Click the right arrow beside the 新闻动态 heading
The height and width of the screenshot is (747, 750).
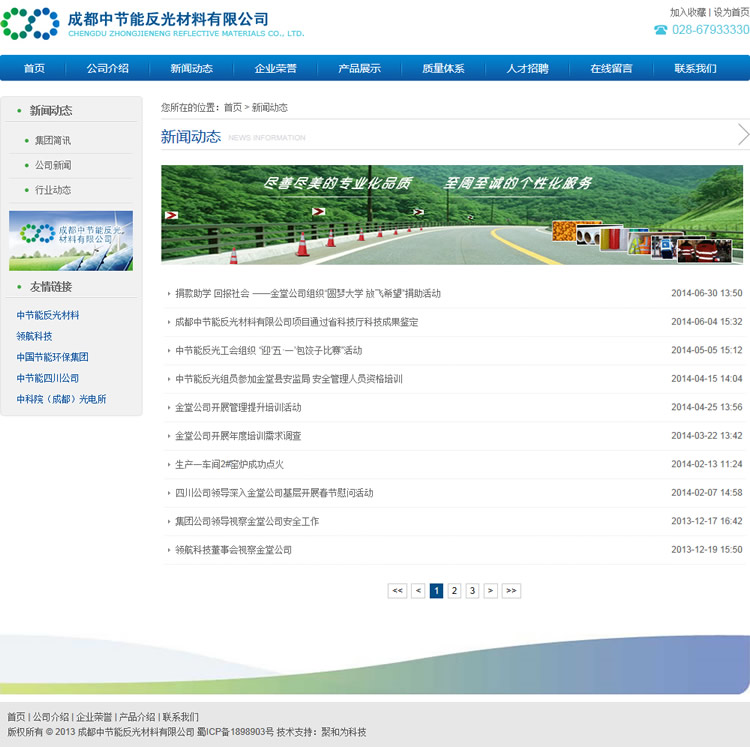point(743,135)
